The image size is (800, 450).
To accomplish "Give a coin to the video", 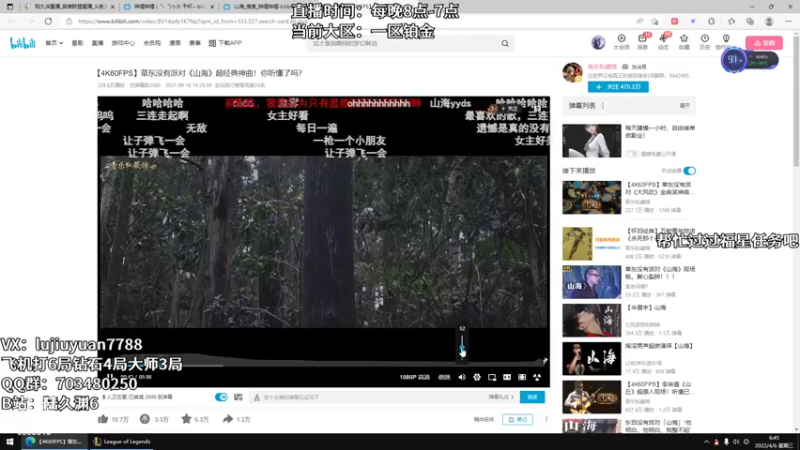I will click(x=145, y=419).
